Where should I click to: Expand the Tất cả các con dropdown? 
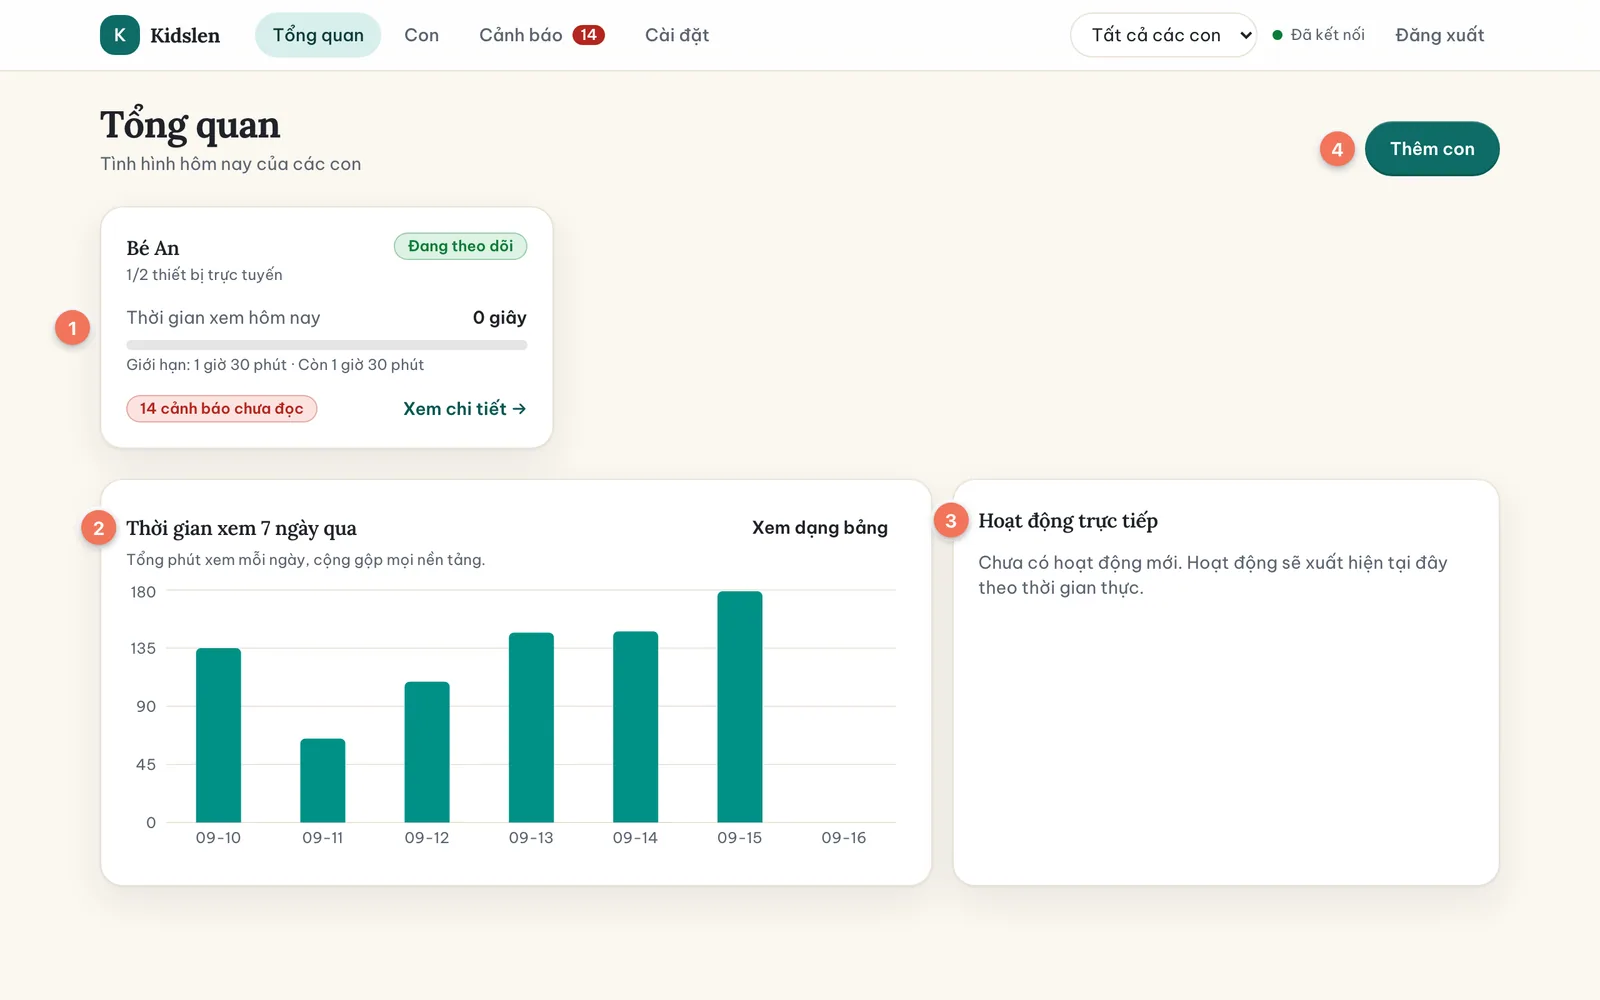tap(1163, 35)
